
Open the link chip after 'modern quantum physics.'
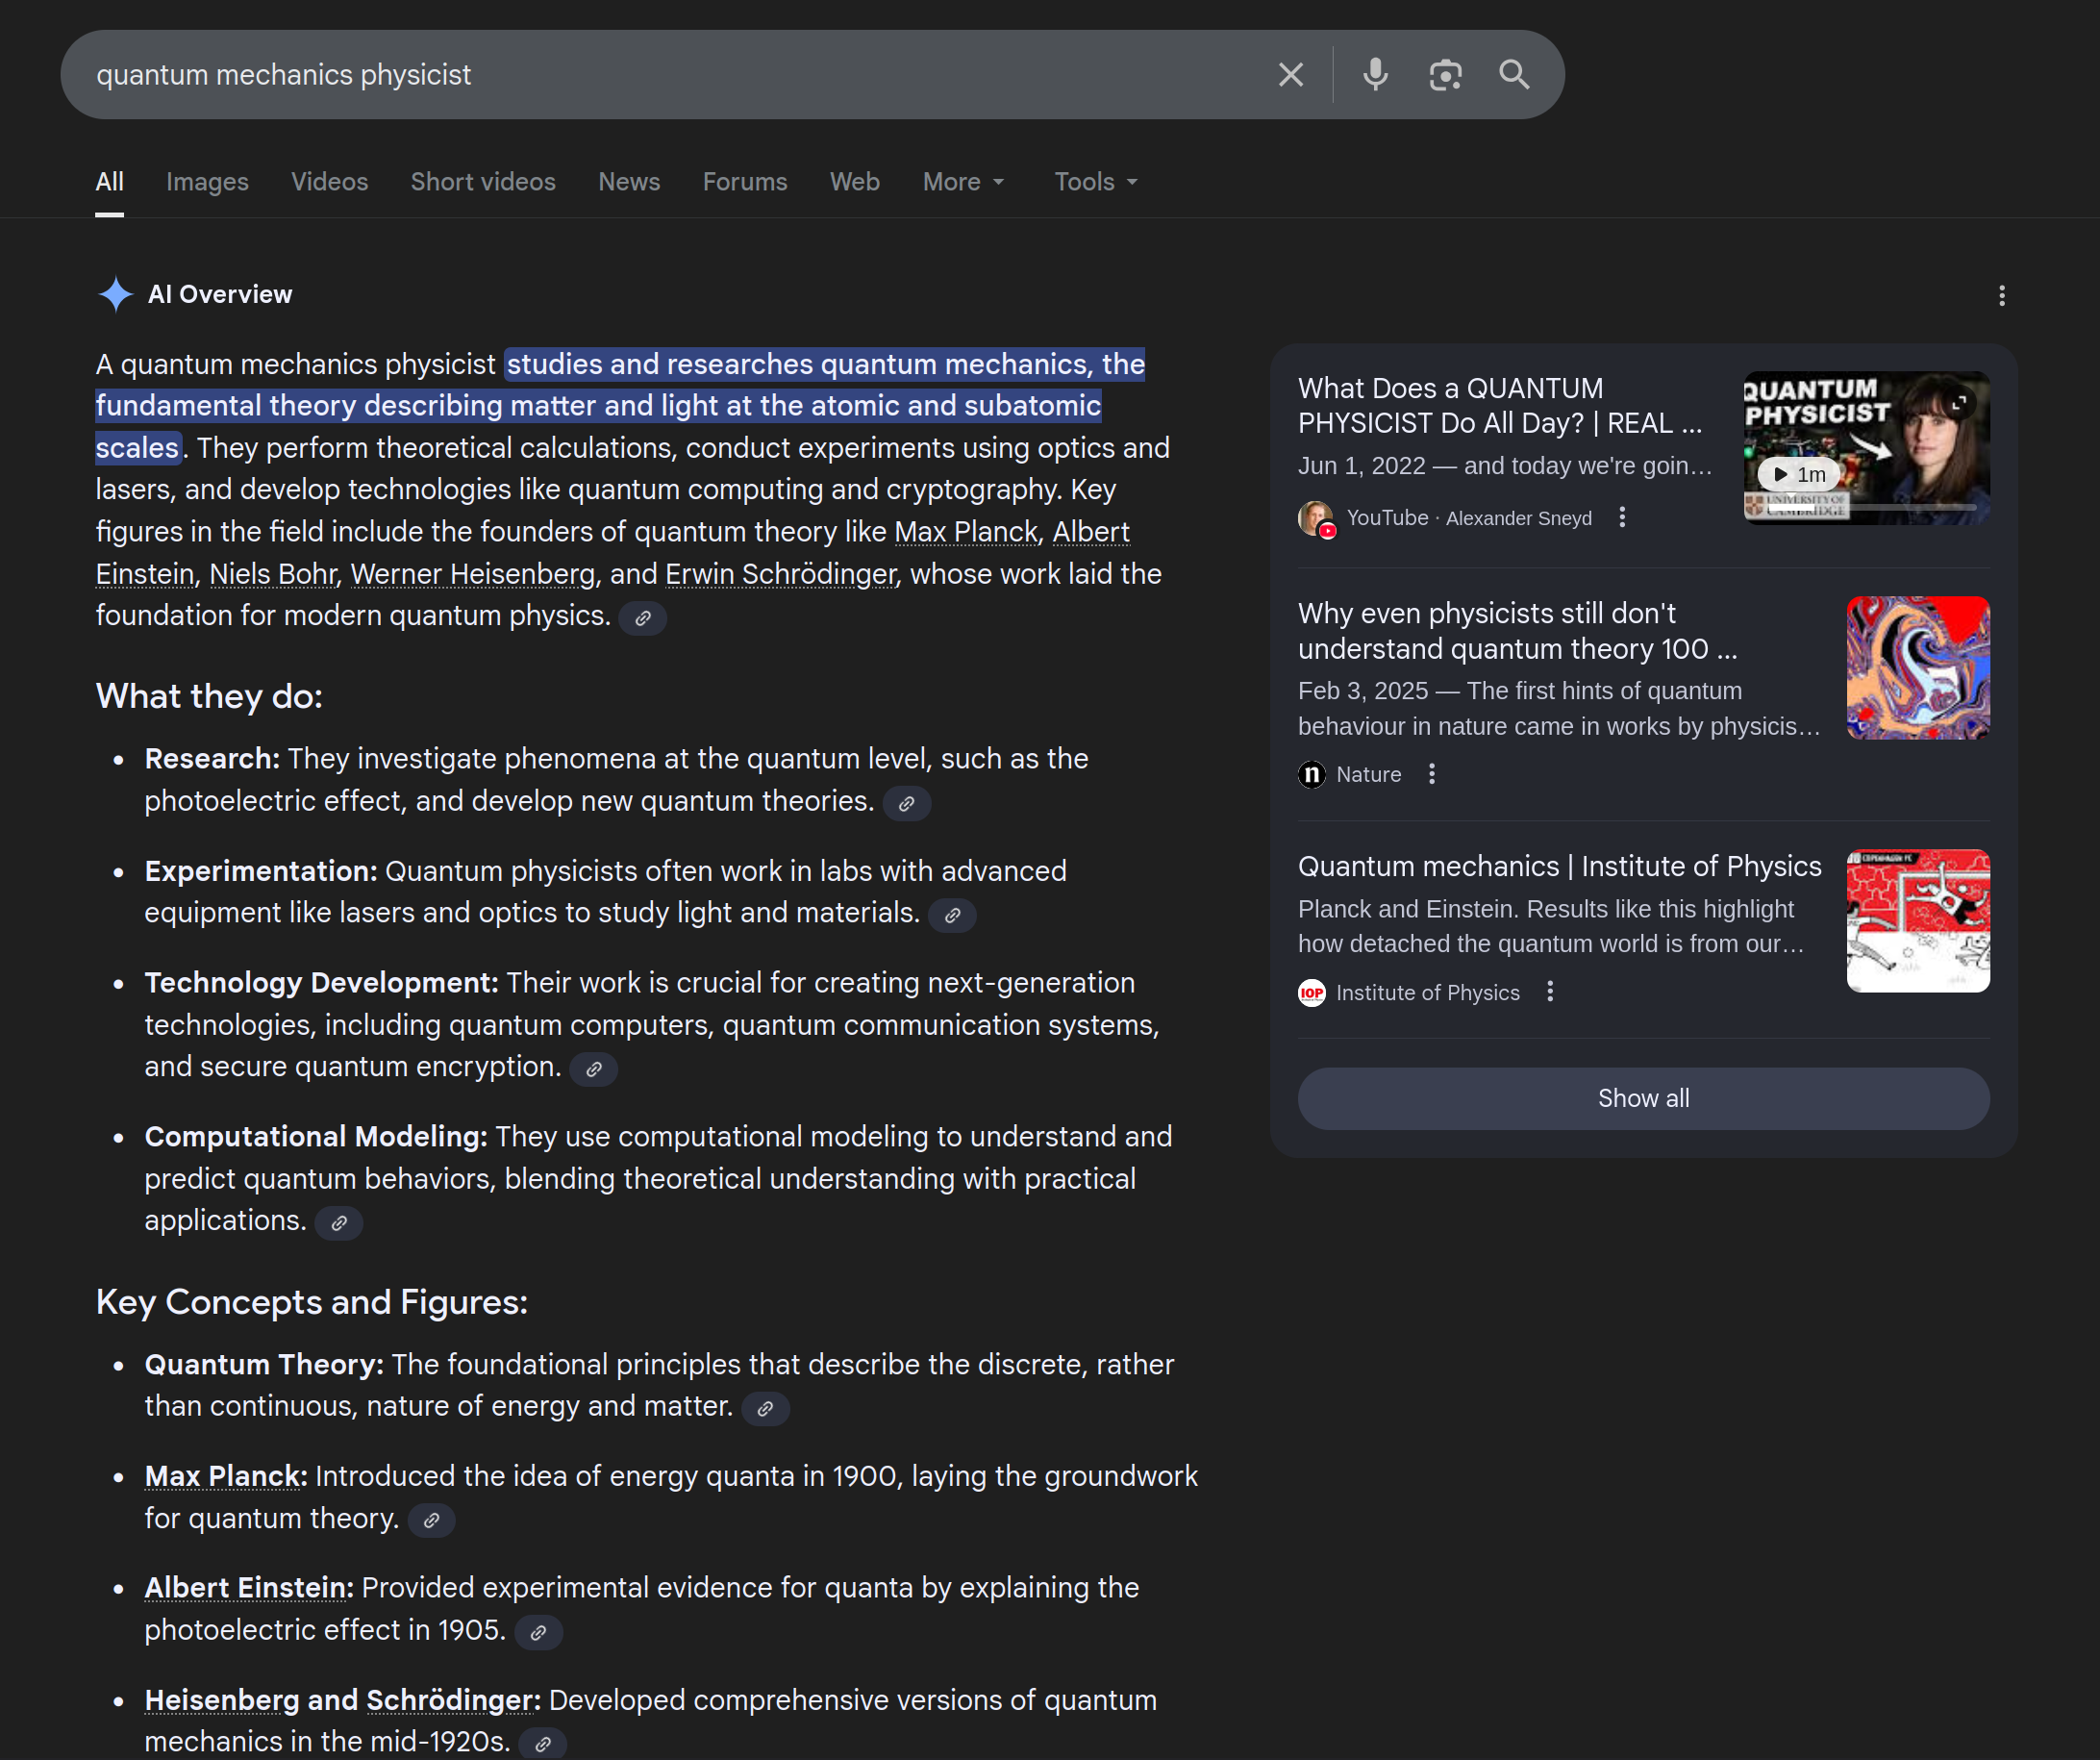coord(642,618)
